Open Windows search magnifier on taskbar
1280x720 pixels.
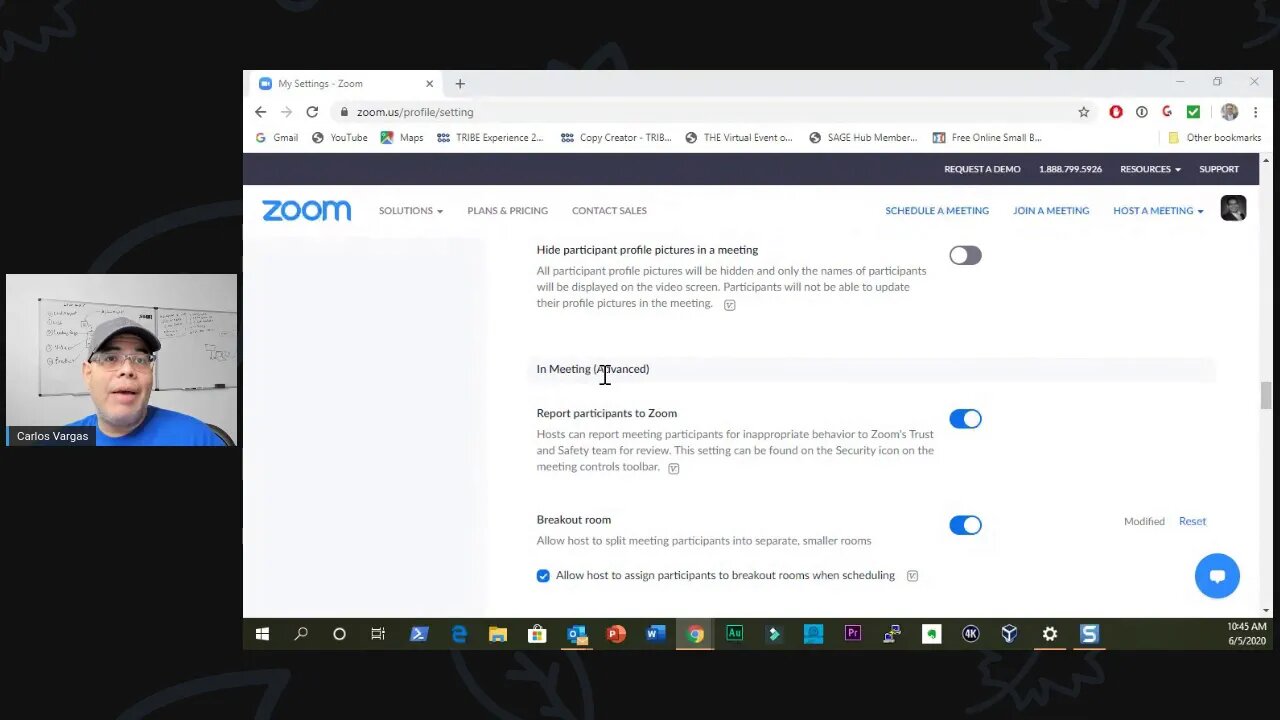click(301, 634)
